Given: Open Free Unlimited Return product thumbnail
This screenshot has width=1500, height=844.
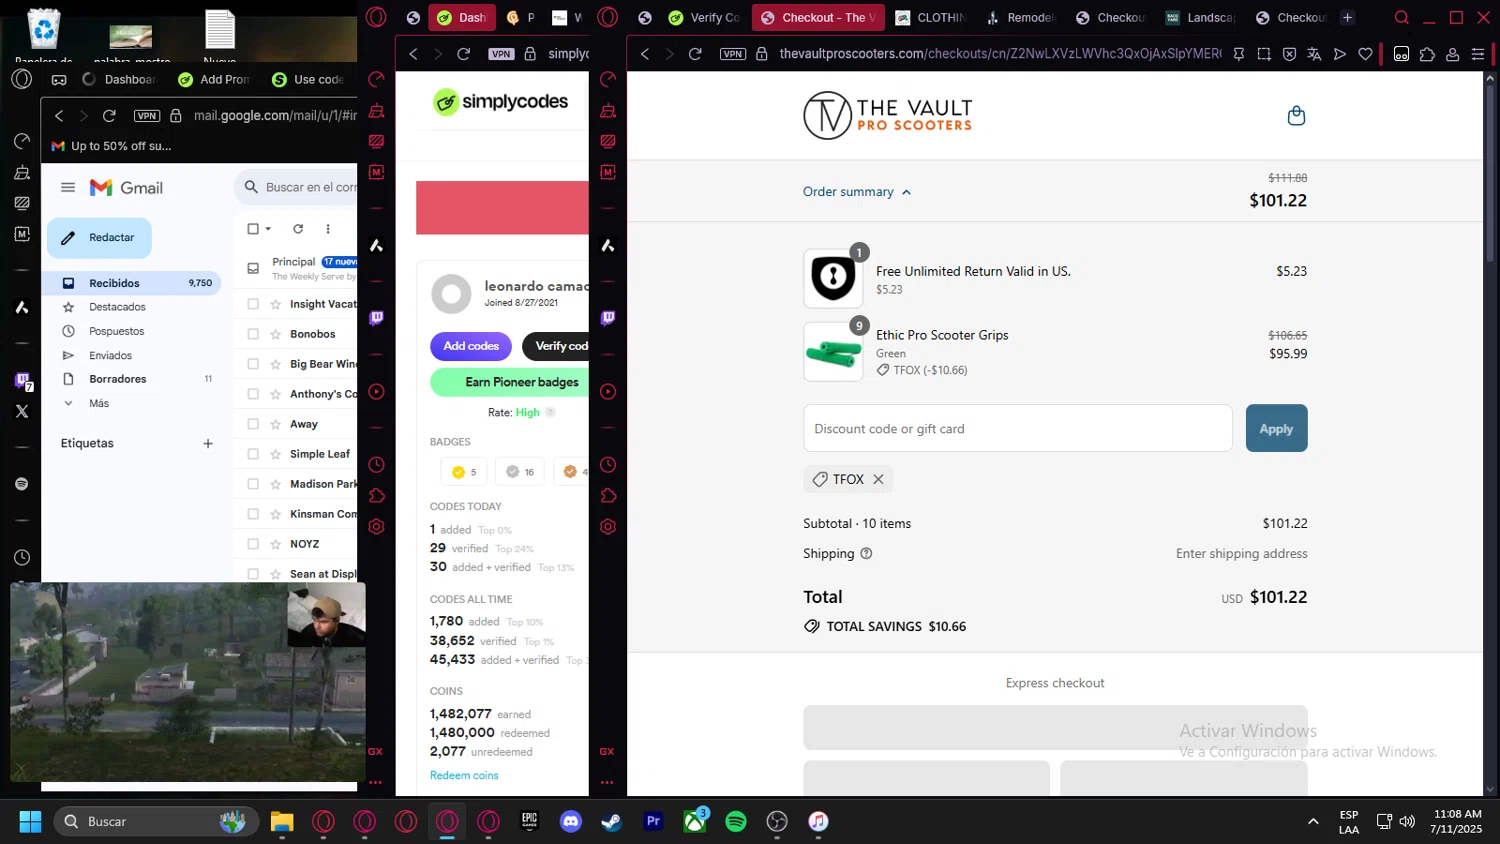Looking at the screenshot, I should coord(833,278).
